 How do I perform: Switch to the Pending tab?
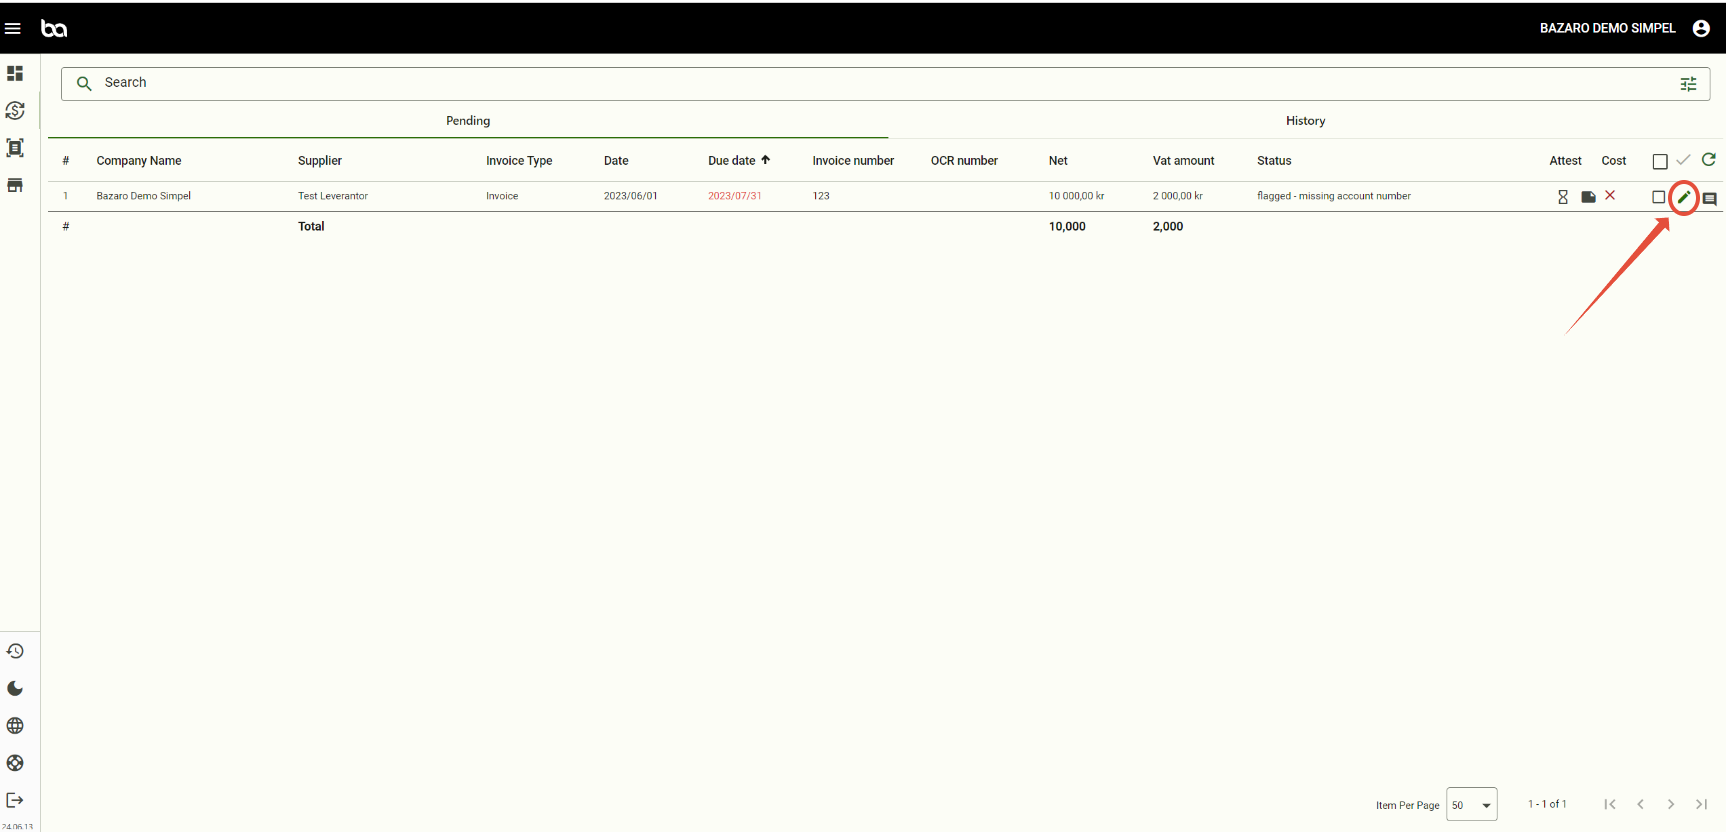pos(468,121)
